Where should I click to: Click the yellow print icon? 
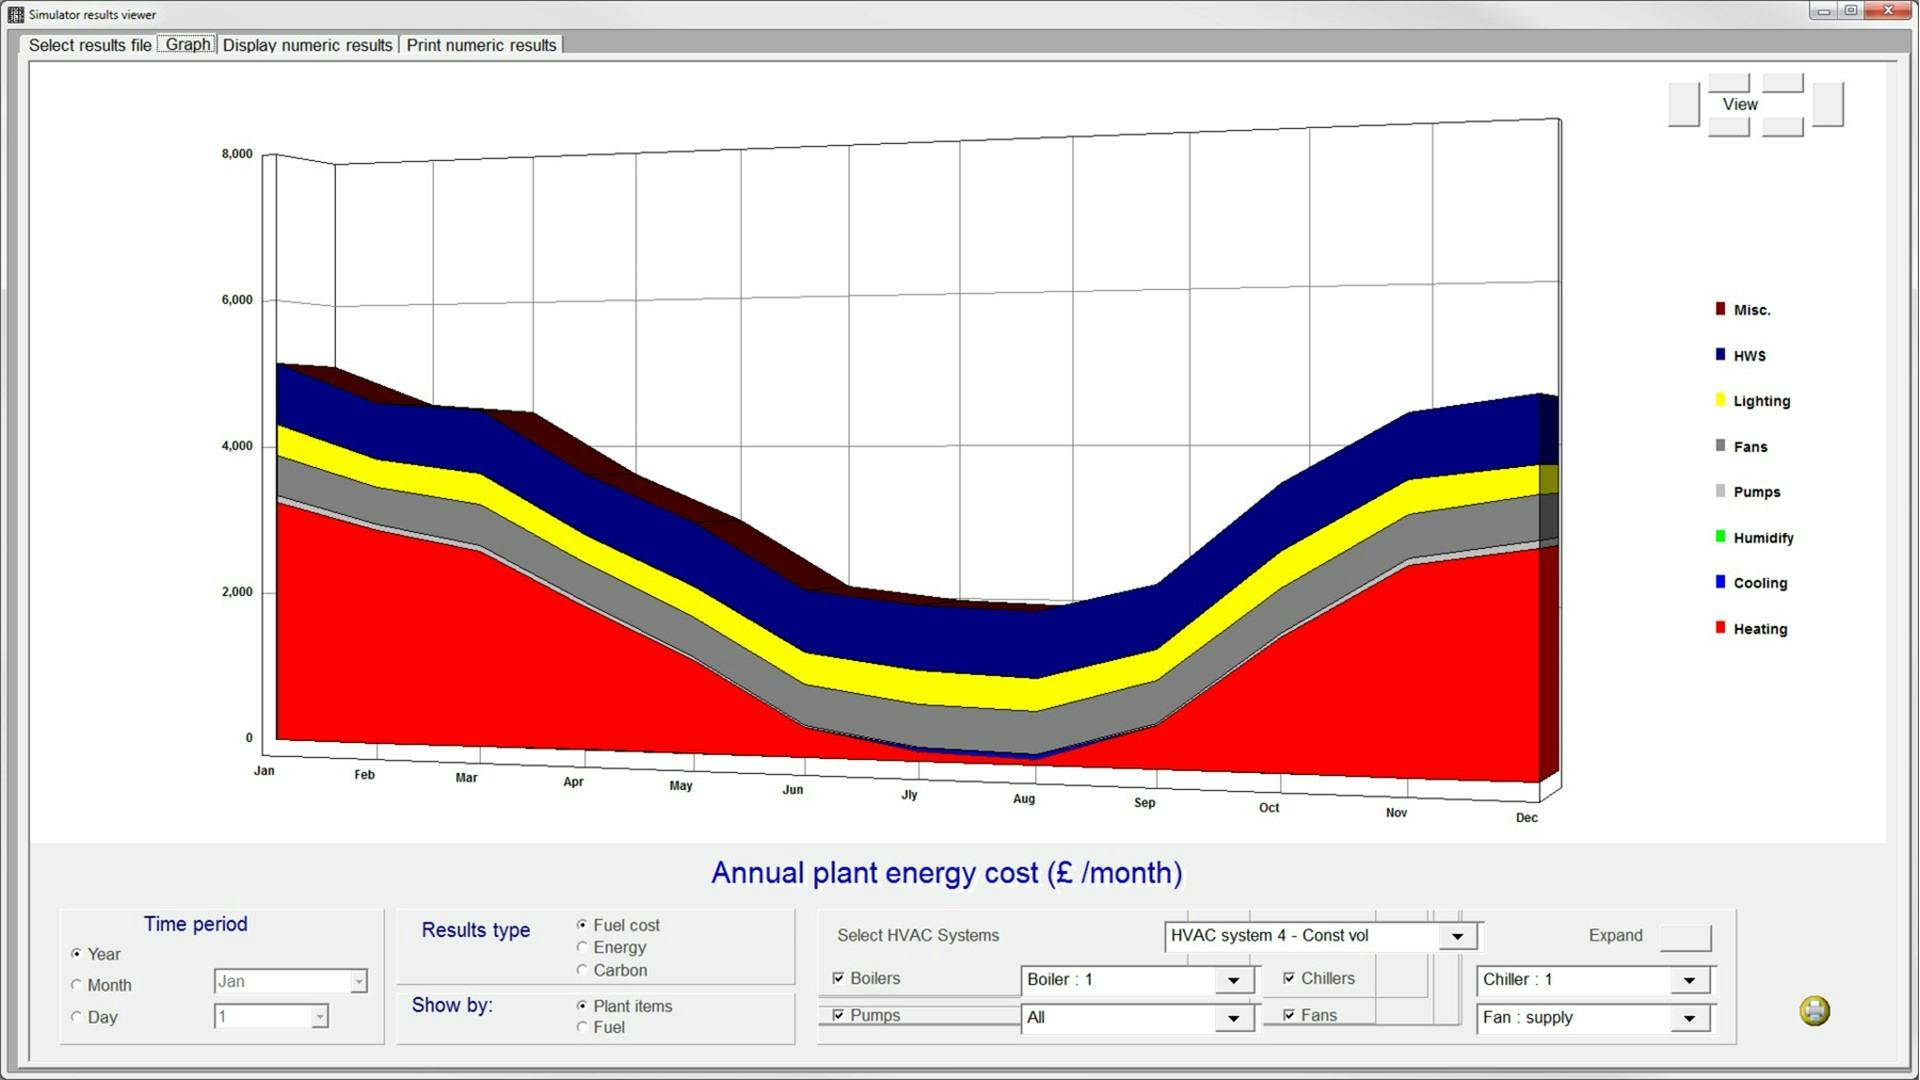(x=1814, y=1011)
